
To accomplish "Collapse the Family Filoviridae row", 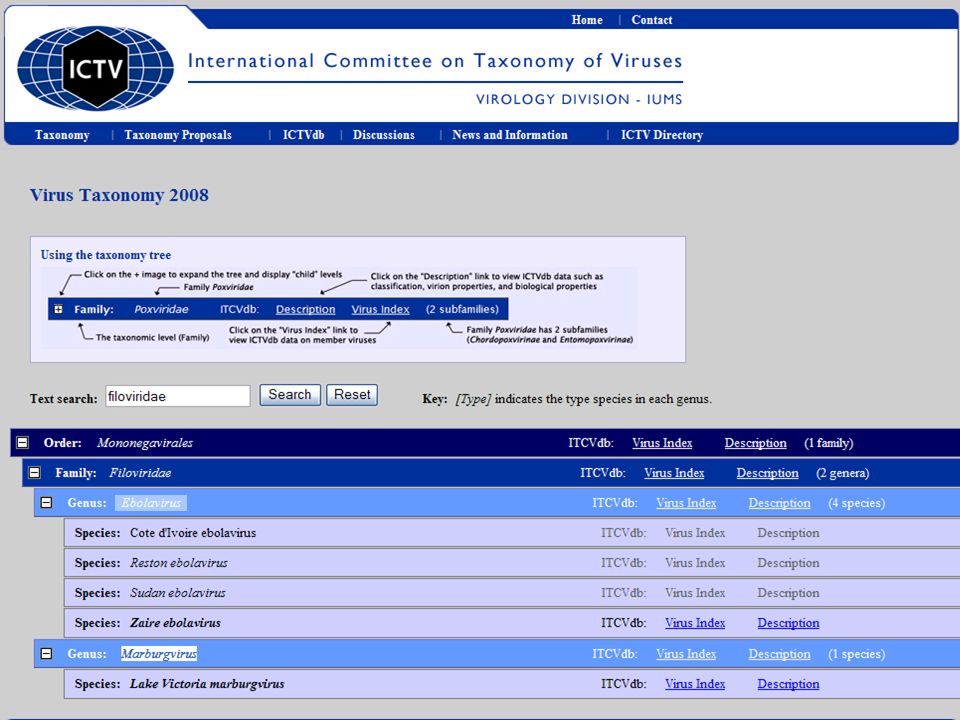I will pyautogui.click(x=34, y=472).
